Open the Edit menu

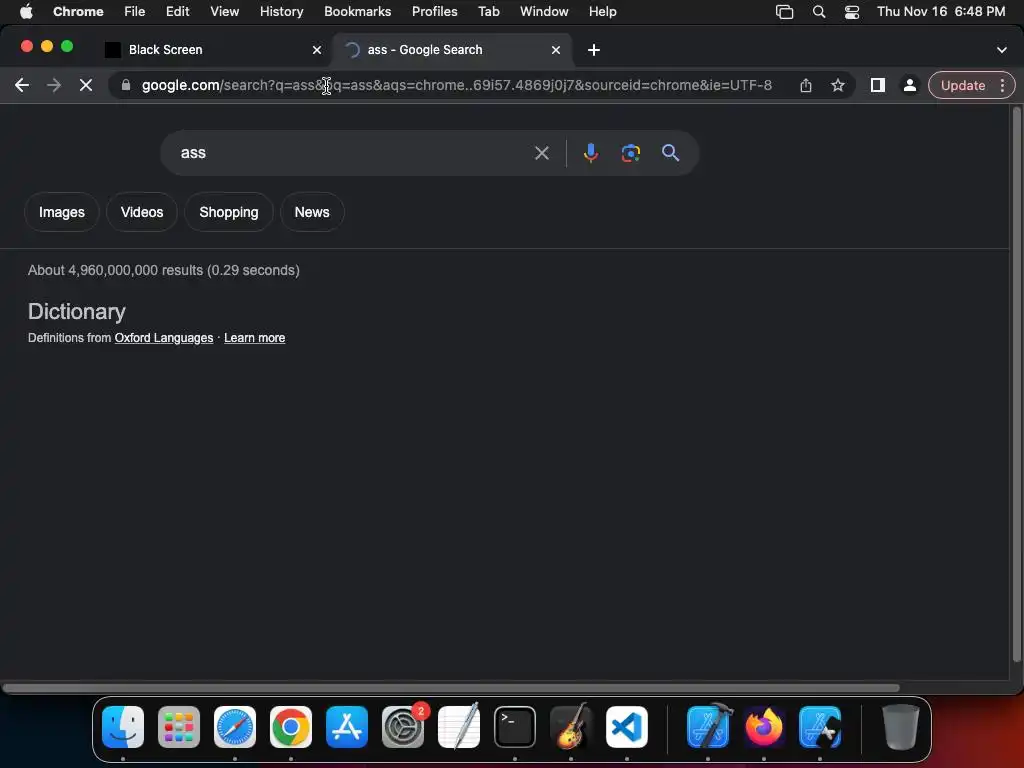(x=178, y=12)
